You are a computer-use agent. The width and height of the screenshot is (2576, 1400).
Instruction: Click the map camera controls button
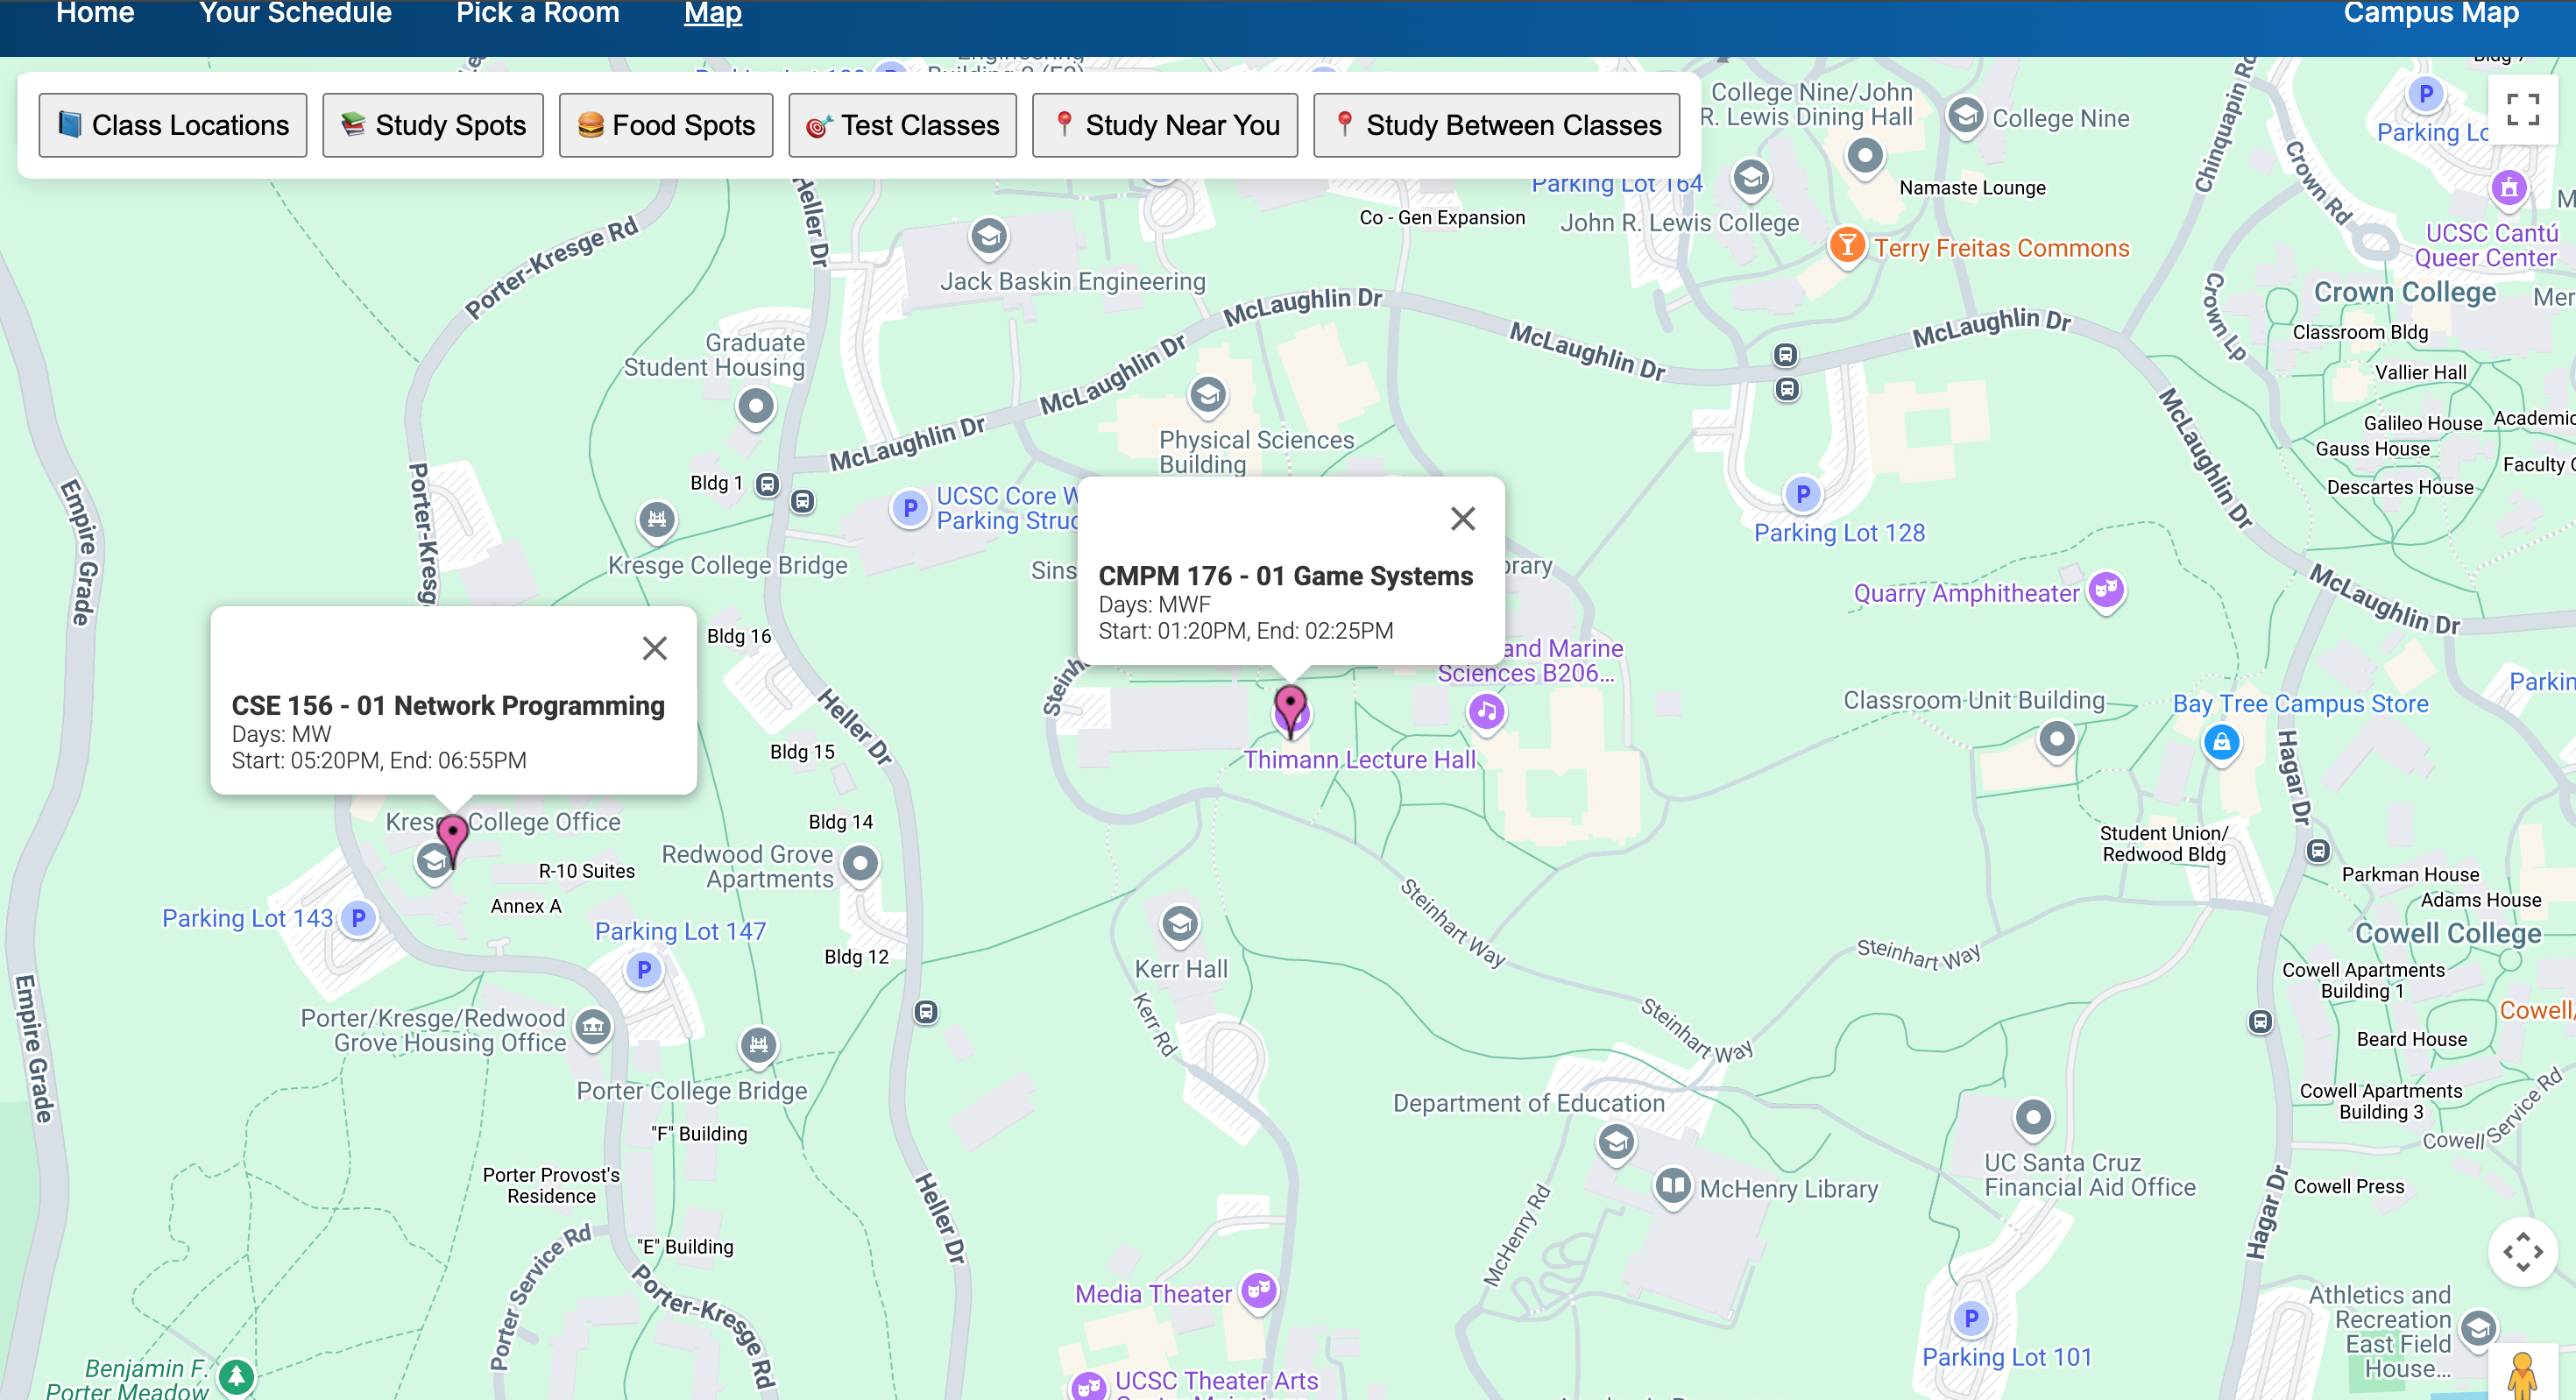[2522, 1251]
